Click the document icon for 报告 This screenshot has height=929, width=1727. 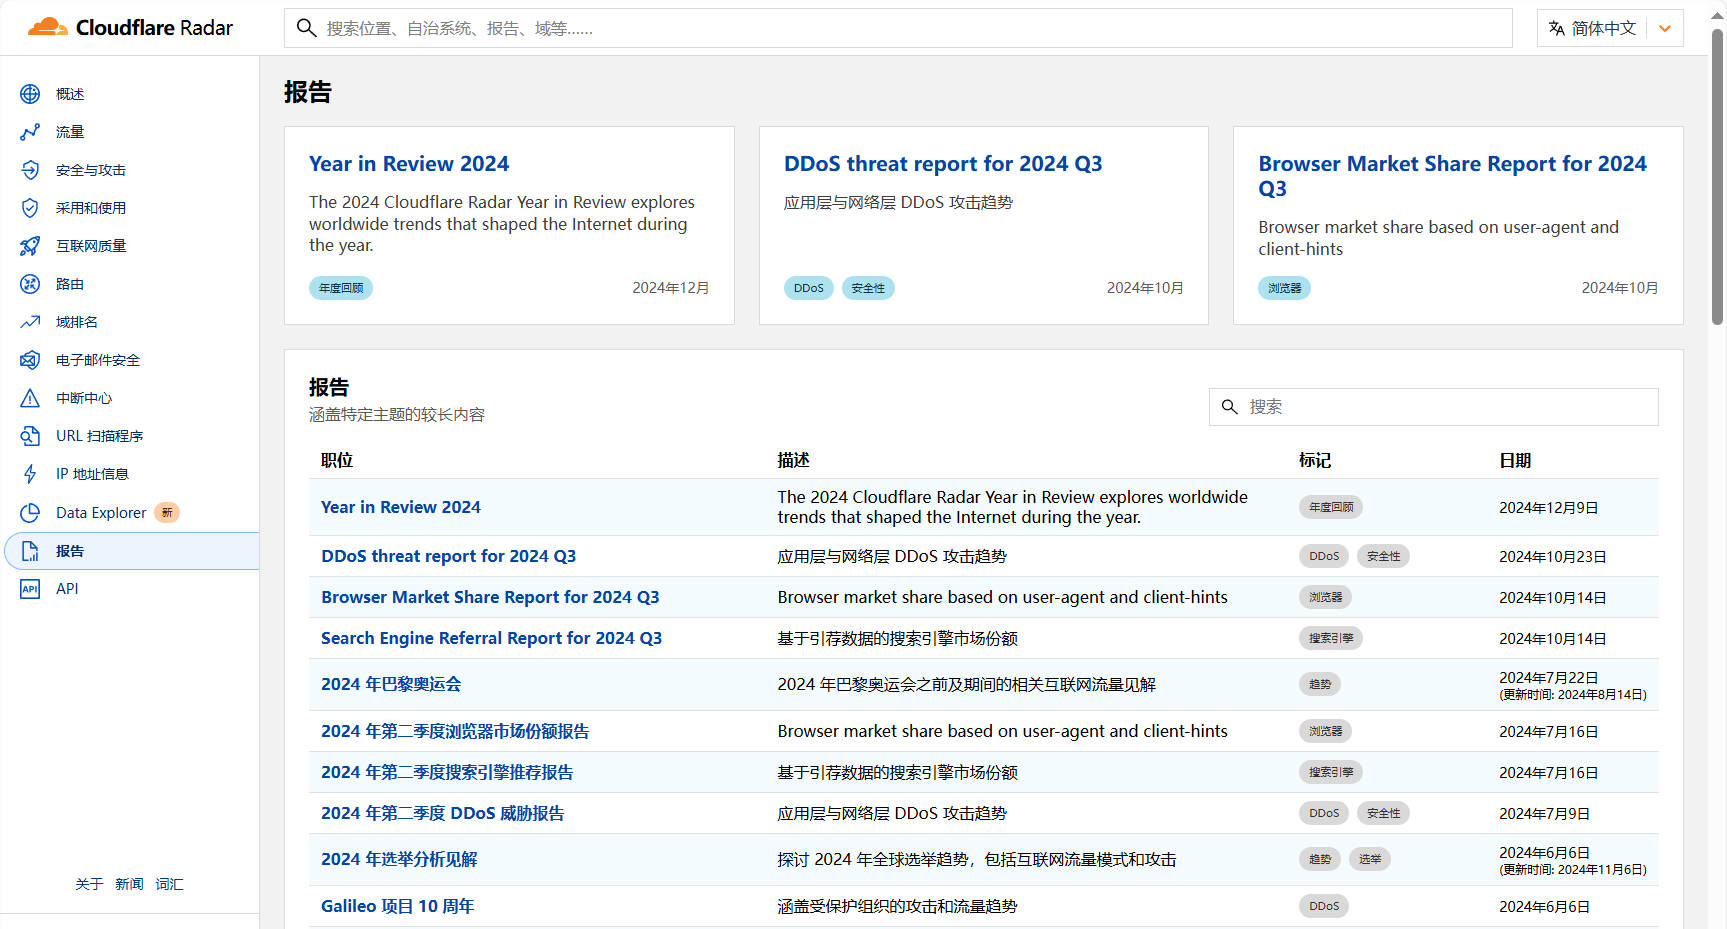pyautogui.click(x=30, y=551)
